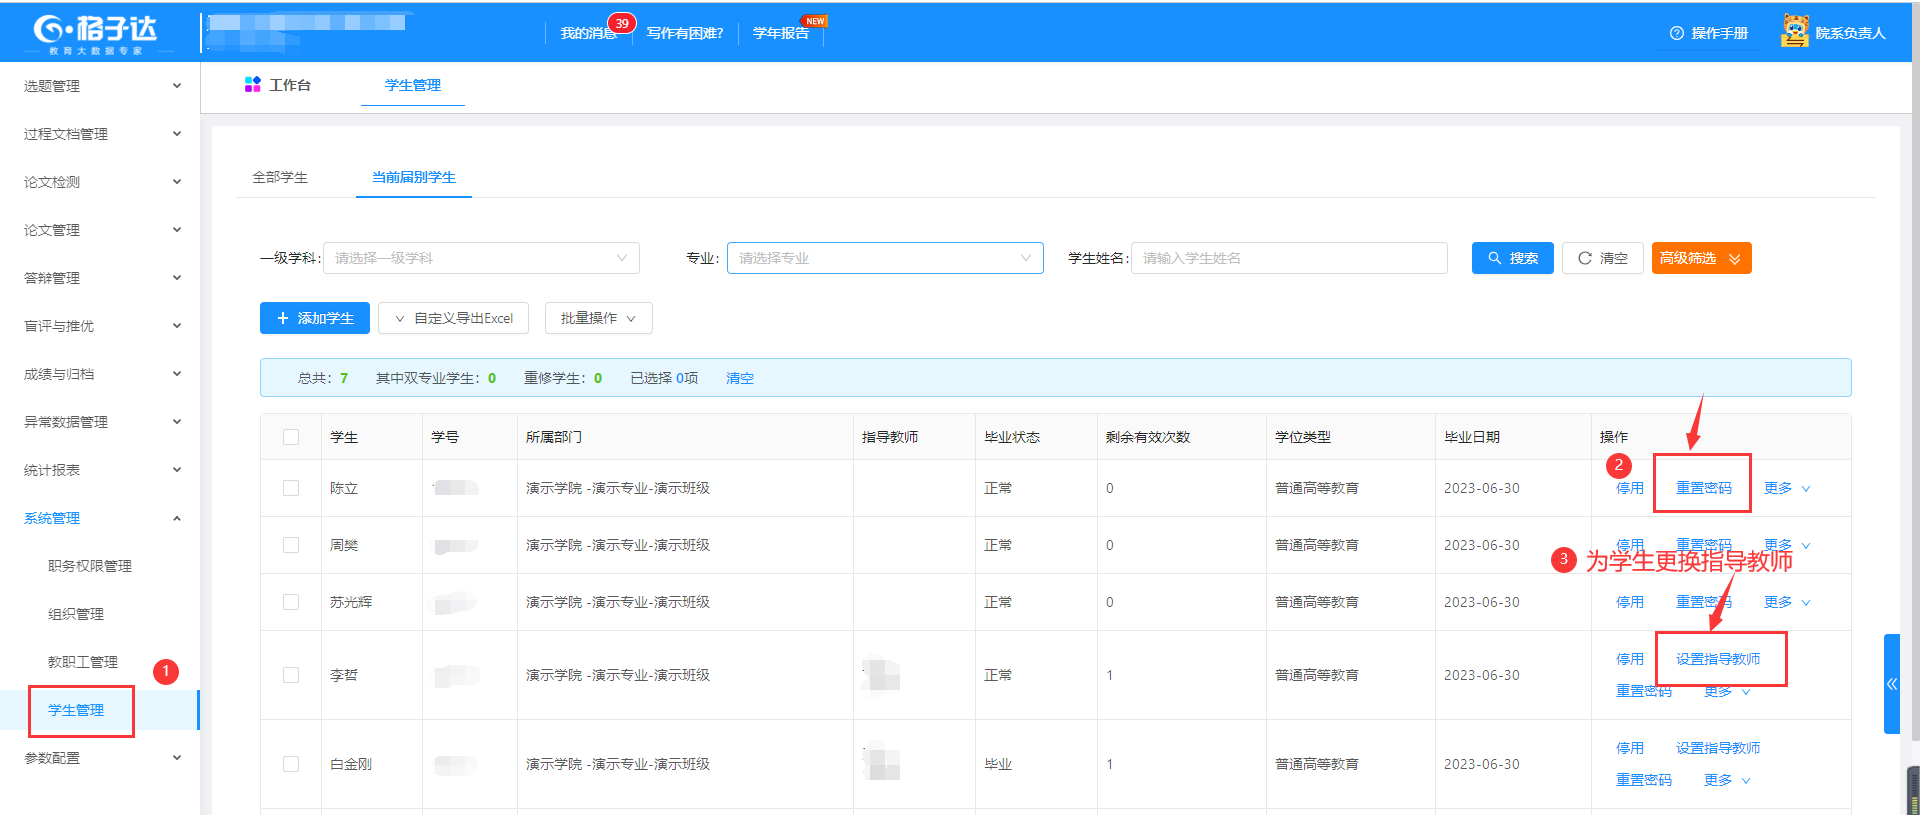
Task: Toggle the select-all header checkbox
Action: (x=291, y=437)
